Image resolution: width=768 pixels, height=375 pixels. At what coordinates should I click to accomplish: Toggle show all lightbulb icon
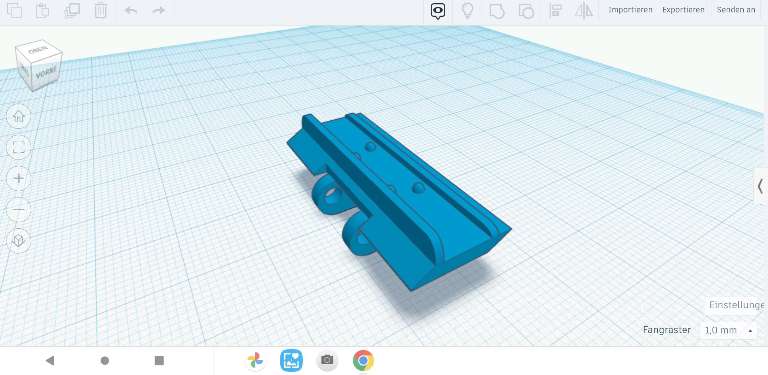click(467, 11)
